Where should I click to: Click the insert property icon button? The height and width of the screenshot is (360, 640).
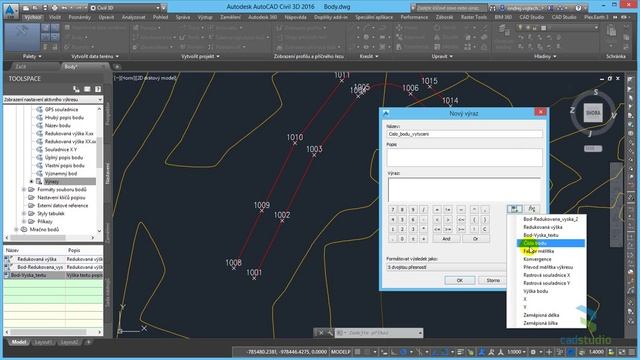pos(514,209)
